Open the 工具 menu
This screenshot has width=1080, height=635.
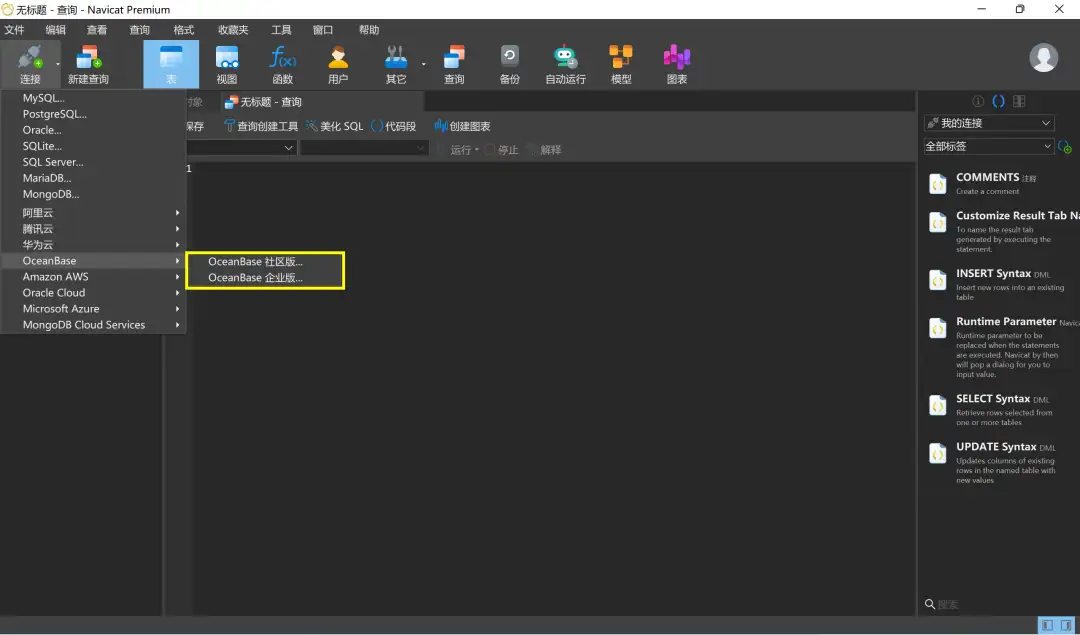pyautogui.click(x=281, y=30)
